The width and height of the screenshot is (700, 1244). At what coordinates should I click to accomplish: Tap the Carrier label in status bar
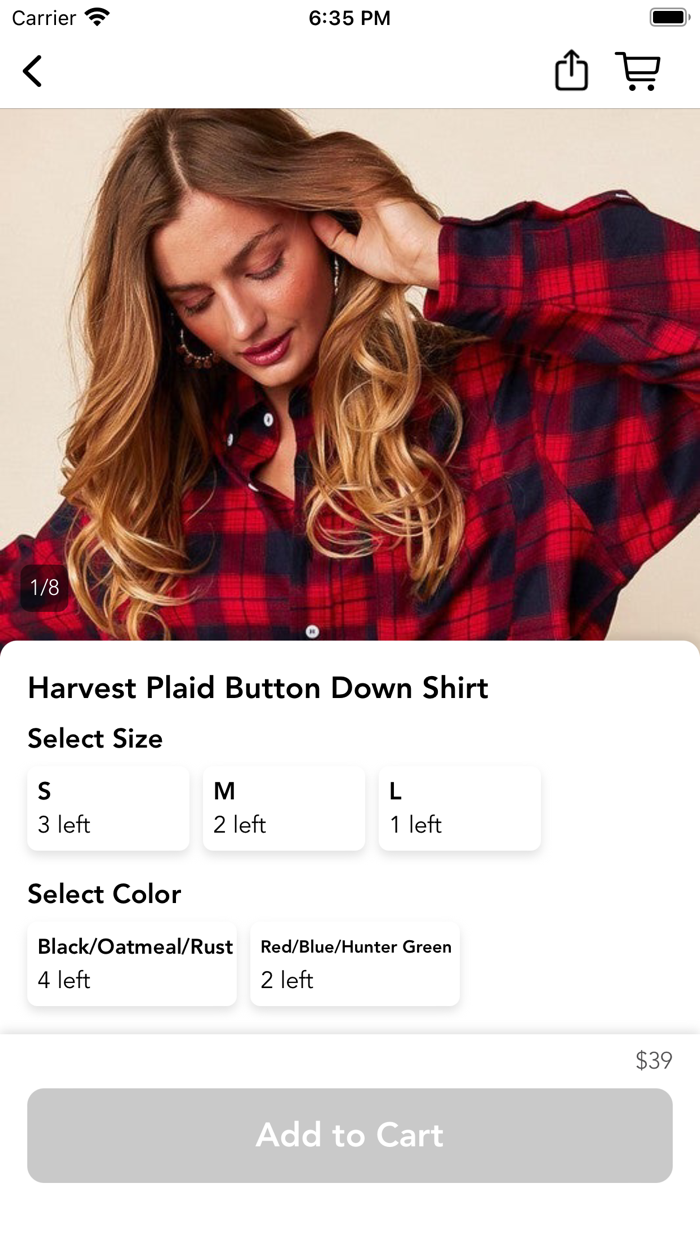(x=43, y=18)
